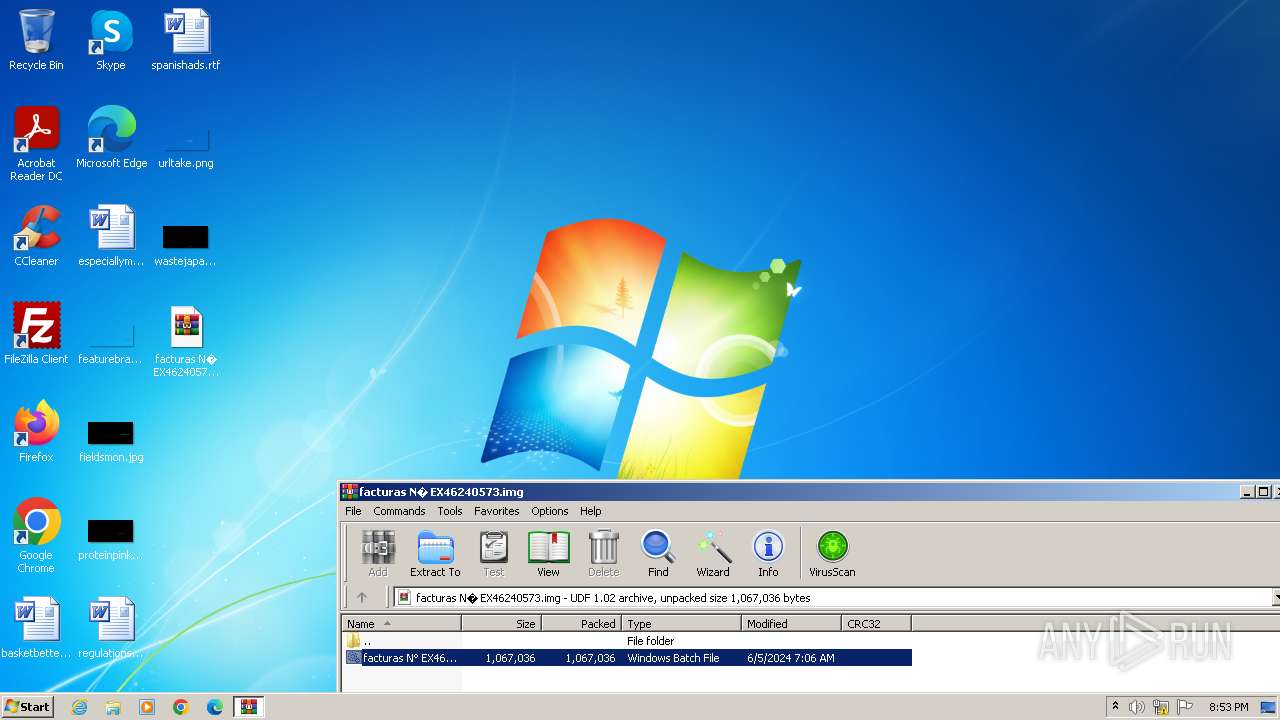
Task: Select the CCleaner desktop shortcut
Action: (x=36, y=236)
